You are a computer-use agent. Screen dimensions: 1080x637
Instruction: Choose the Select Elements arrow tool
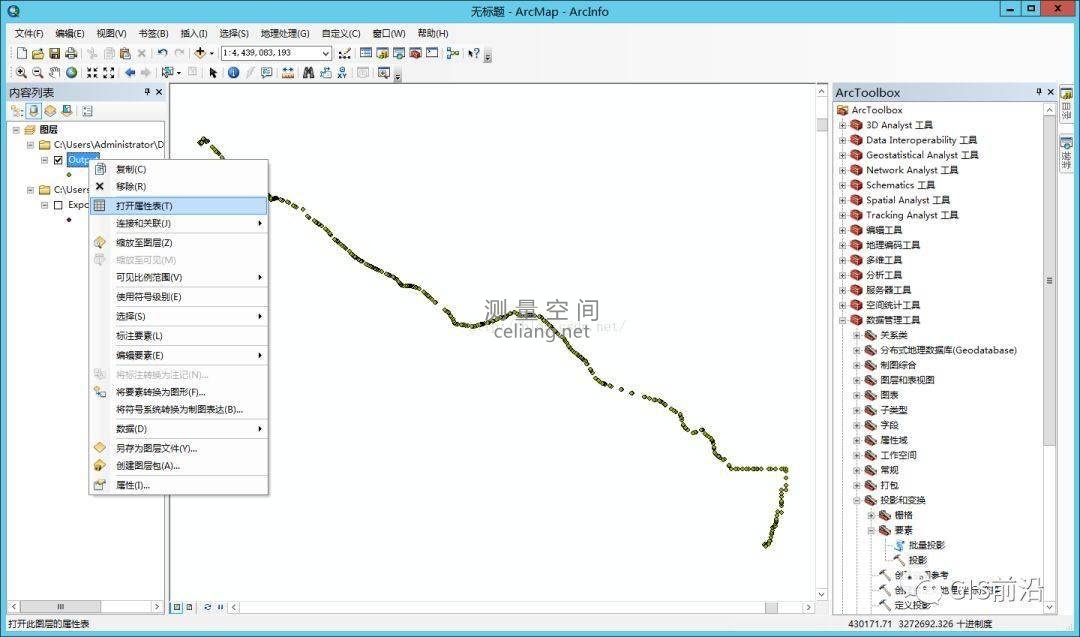pyautogui.click(x=213, y=72)
